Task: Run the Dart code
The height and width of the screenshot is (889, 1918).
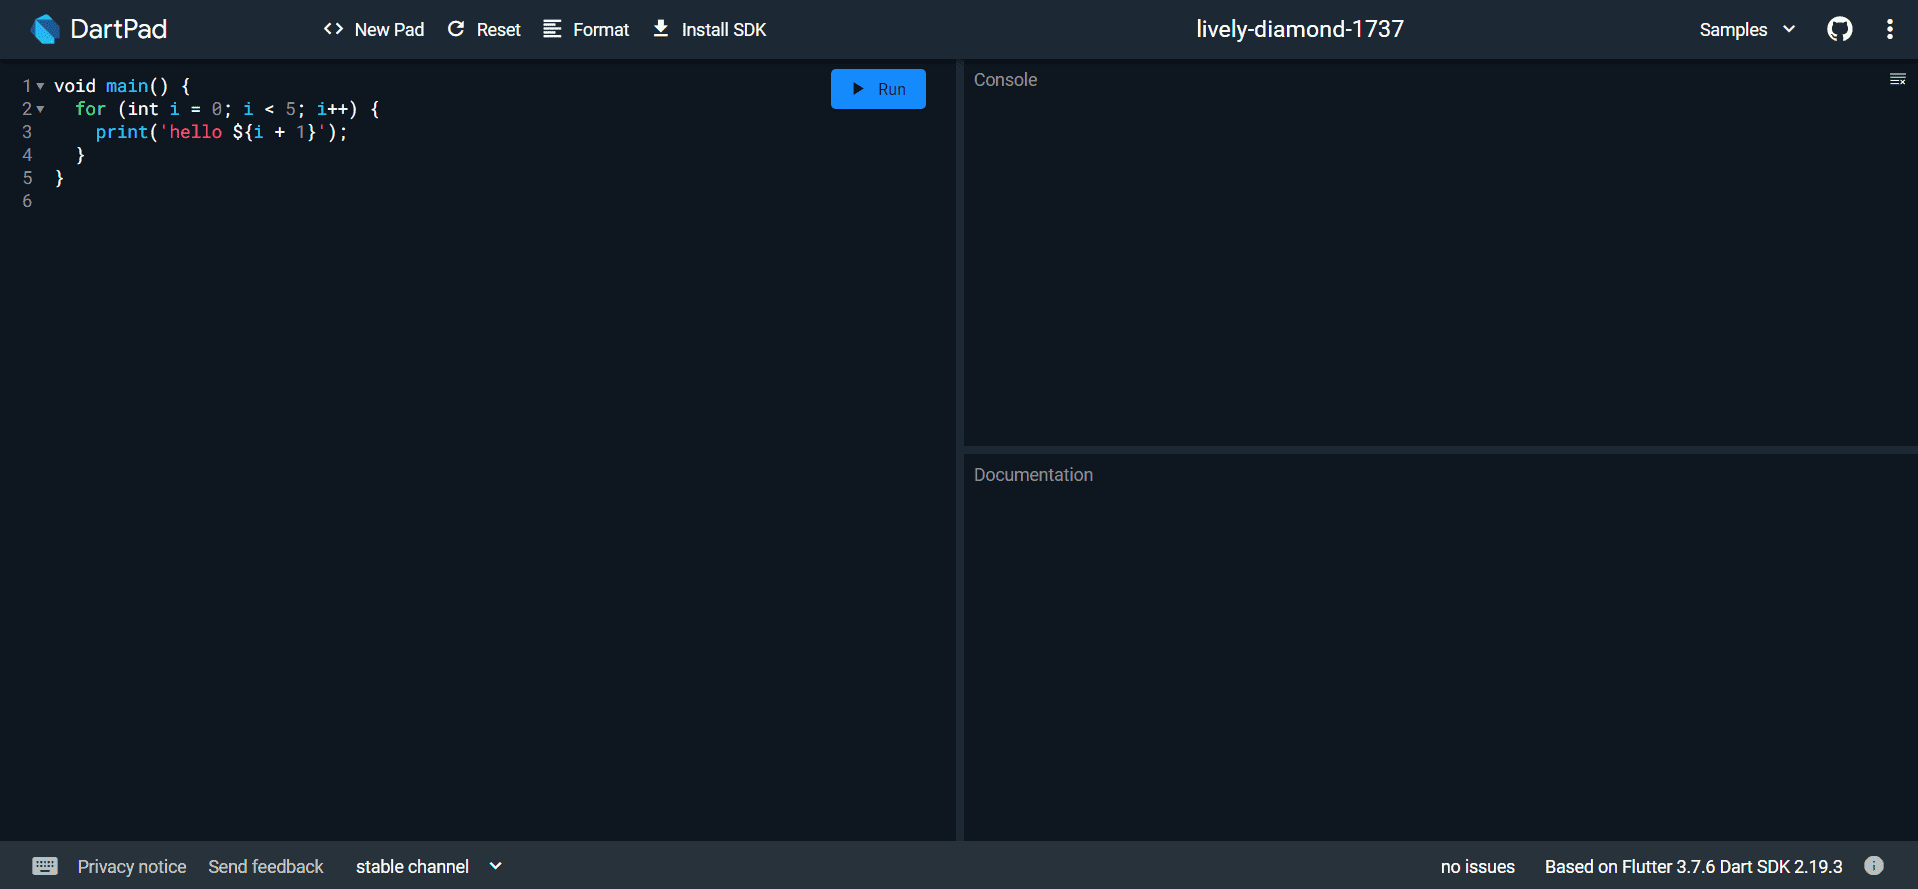Action: click(878, 89)
